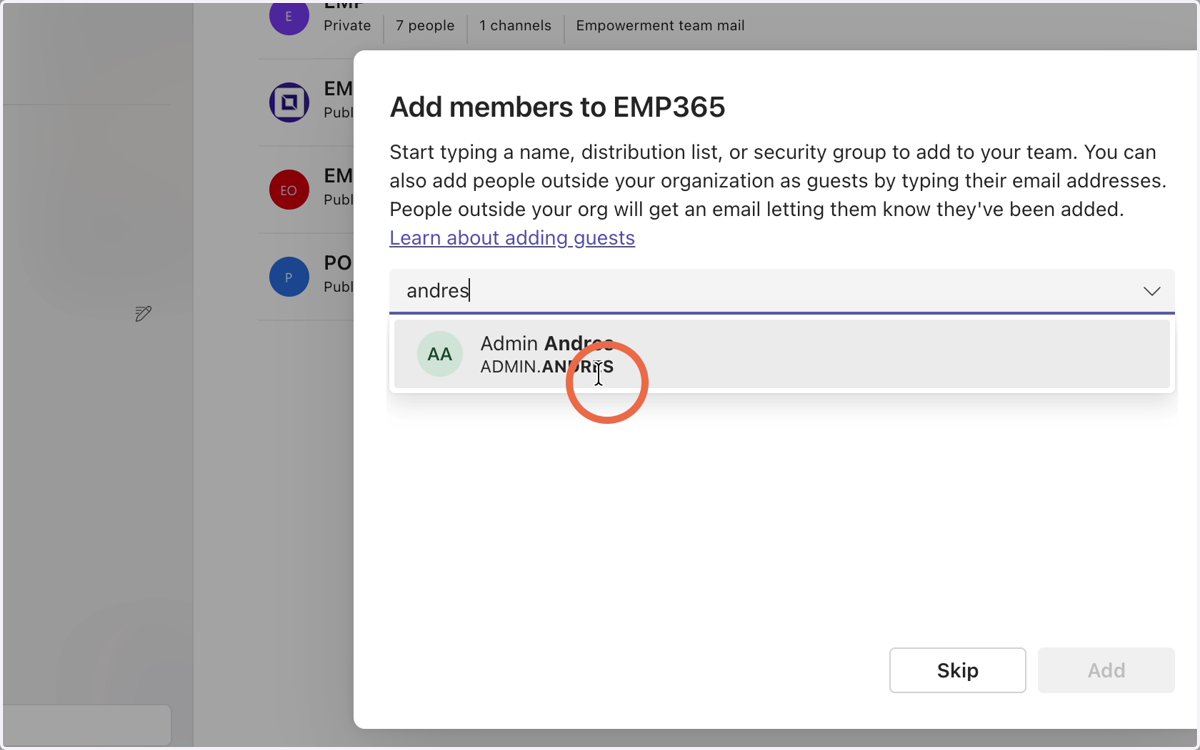Click the 7 people label
Viewport: 1200px width, 750px height.
tap(425, 26)
